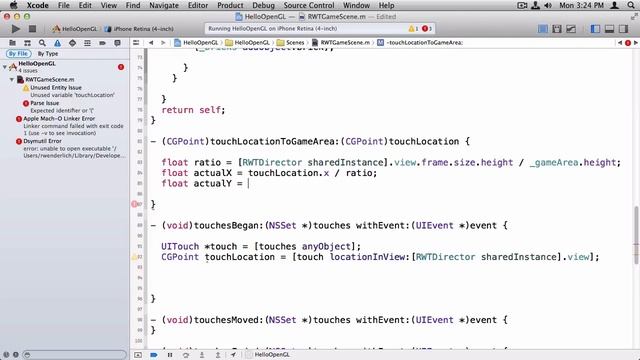This screenshot has width=640, height=360.
Task: Switch to the Version editor
Action: coord(571,29)
